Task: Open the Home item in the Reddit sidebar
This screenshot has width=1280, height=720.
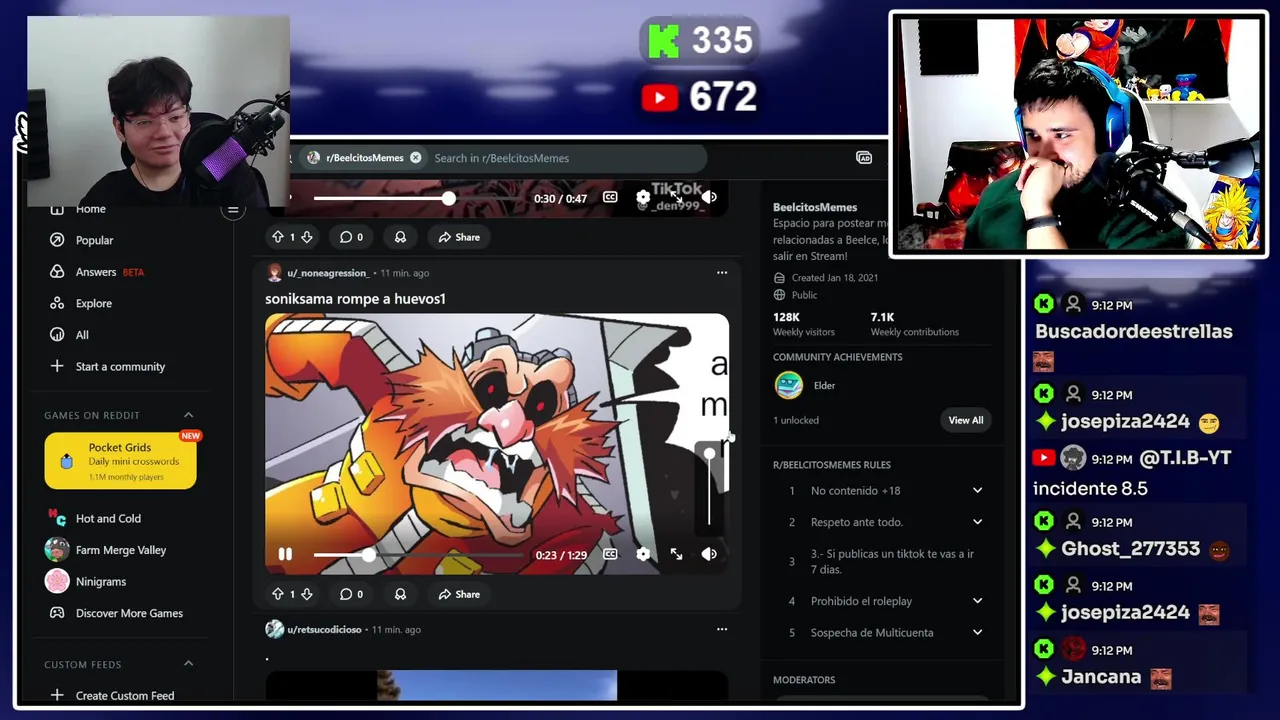Action: tap(90, 209)
